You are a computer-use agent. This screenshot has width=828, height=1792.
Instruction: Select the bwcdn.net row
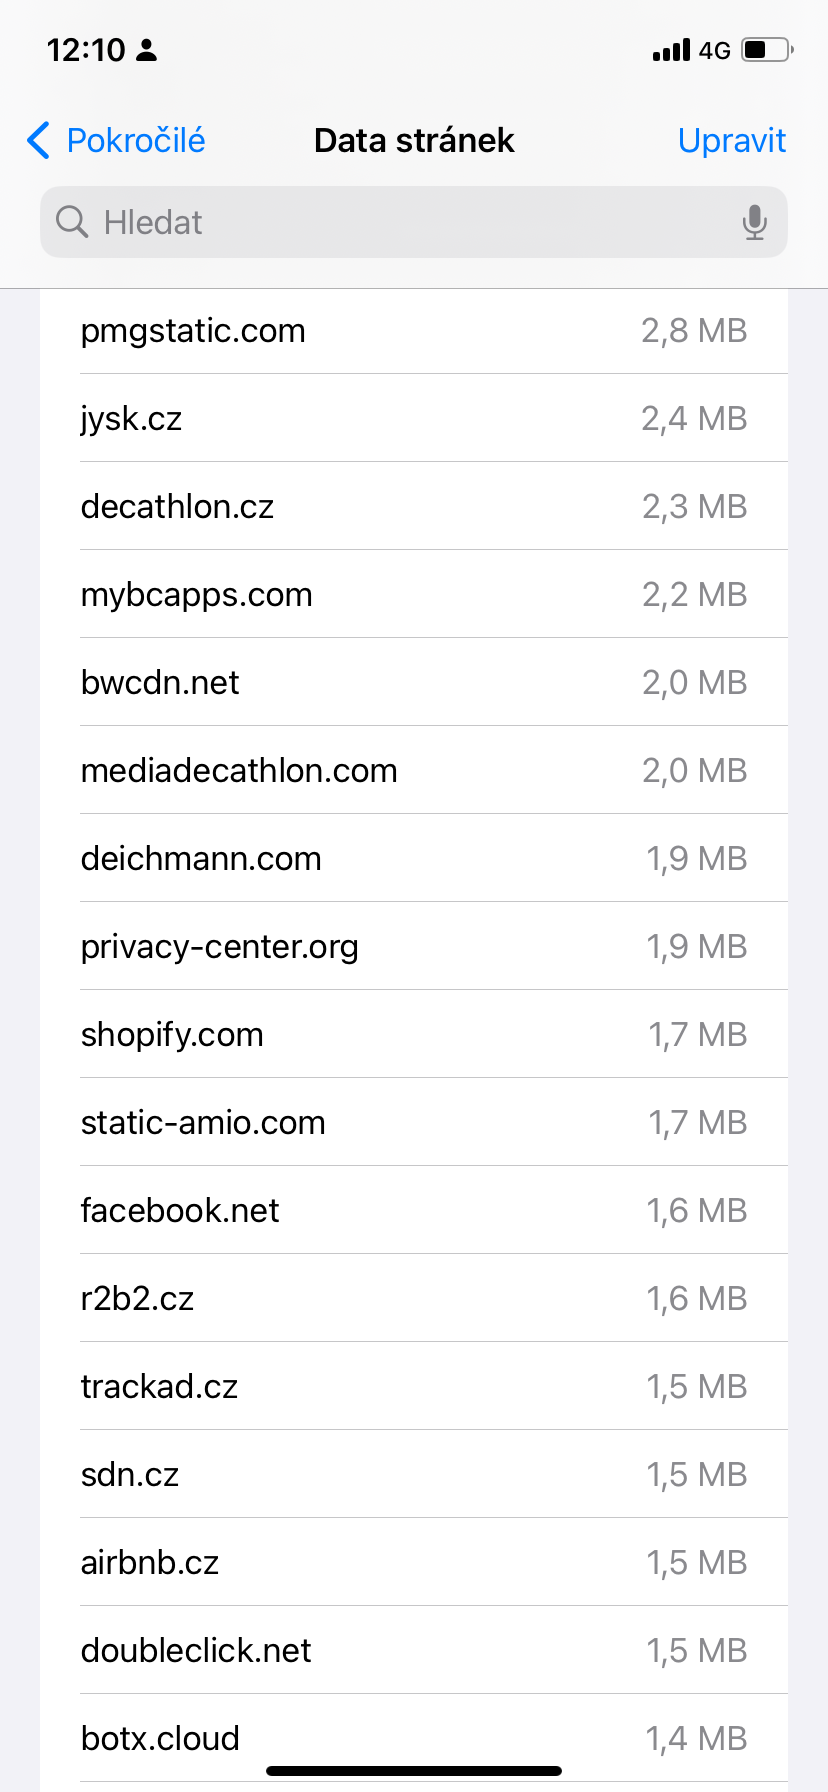[x=414, y=683]
